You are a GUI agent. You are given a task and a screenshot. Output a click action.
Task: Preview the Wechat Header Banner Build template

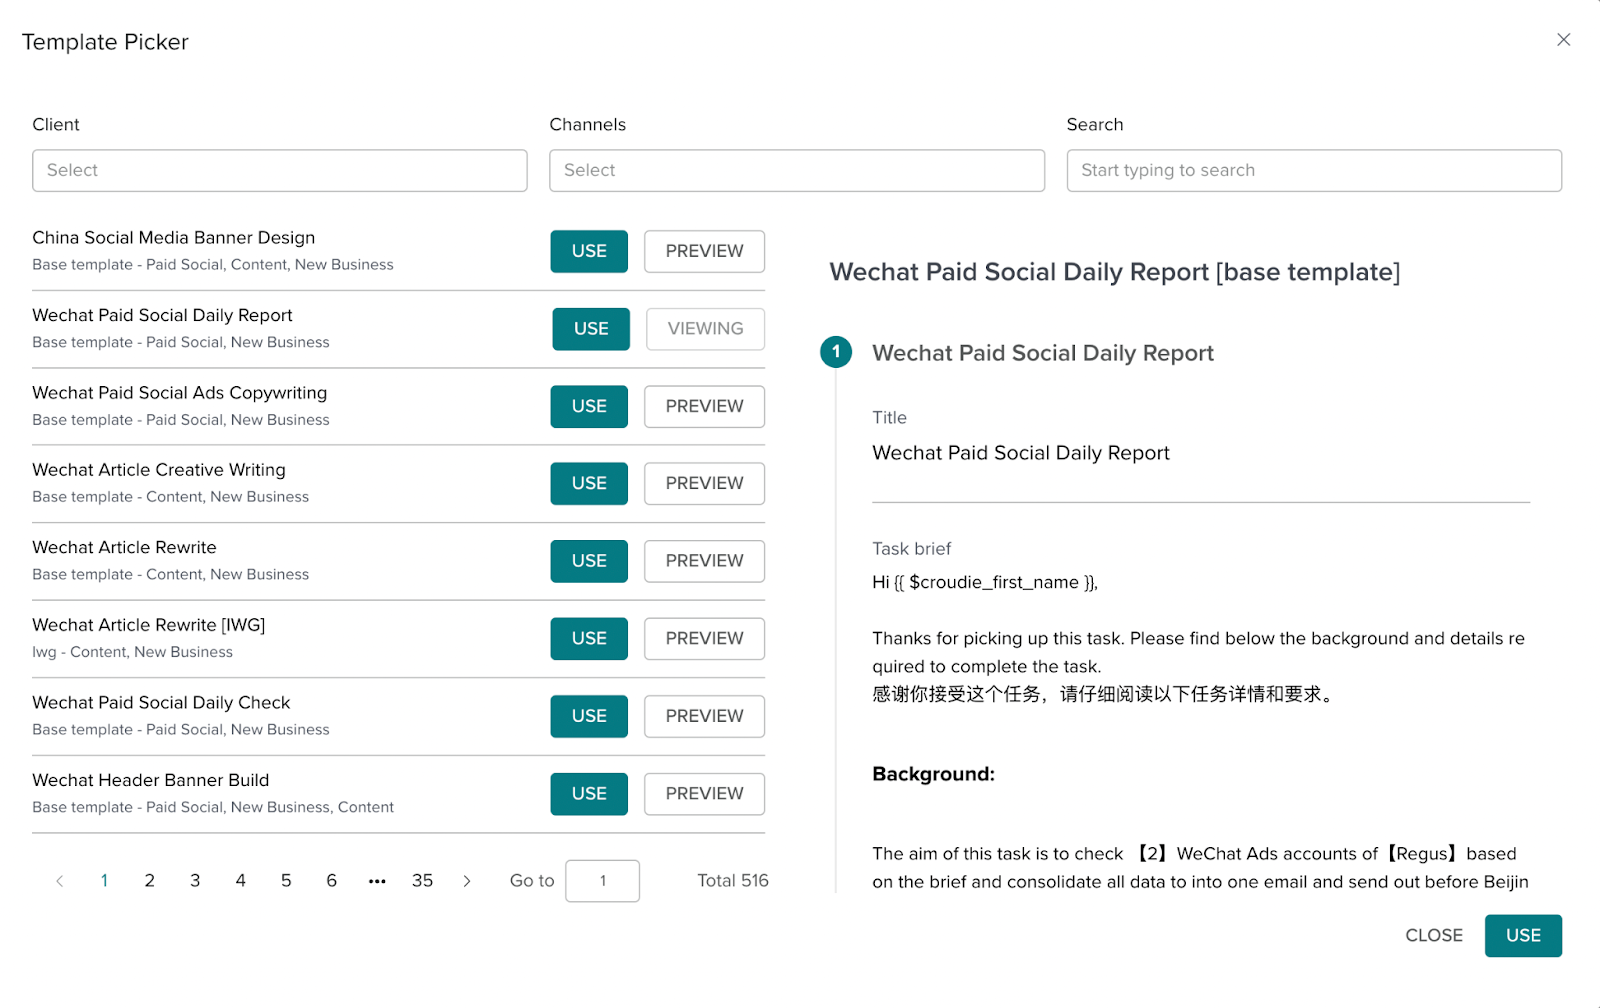[704, 793]
